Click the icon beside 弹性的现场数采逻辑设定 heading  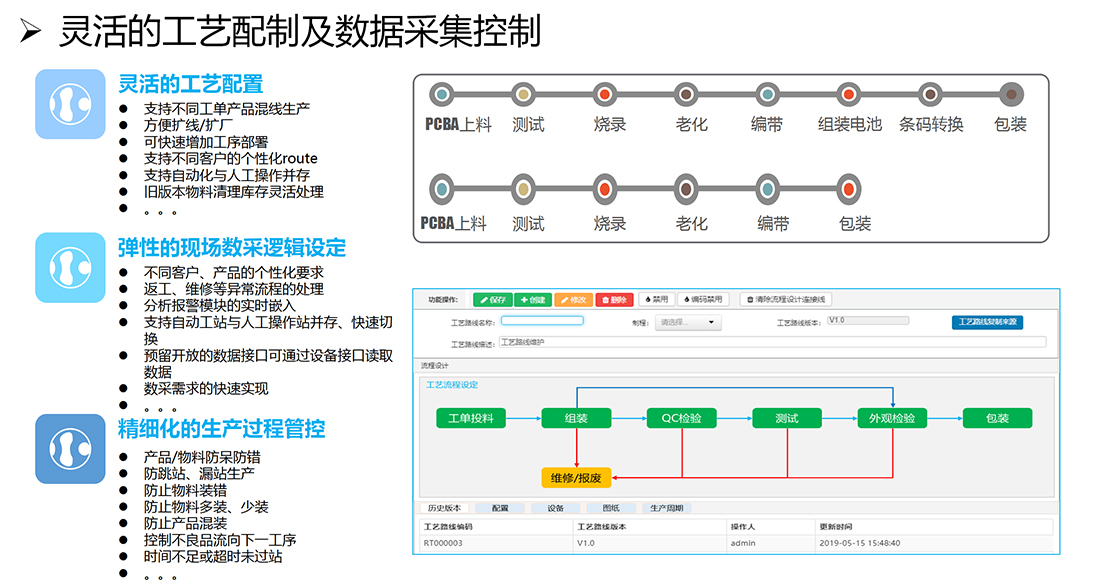70,268
